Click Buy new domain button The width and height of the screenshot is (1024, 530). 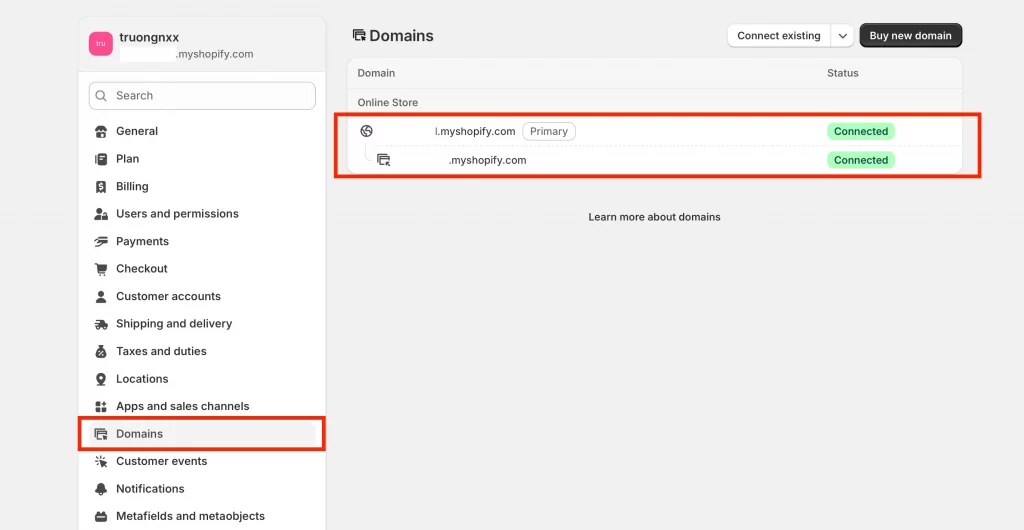(910, 35)
